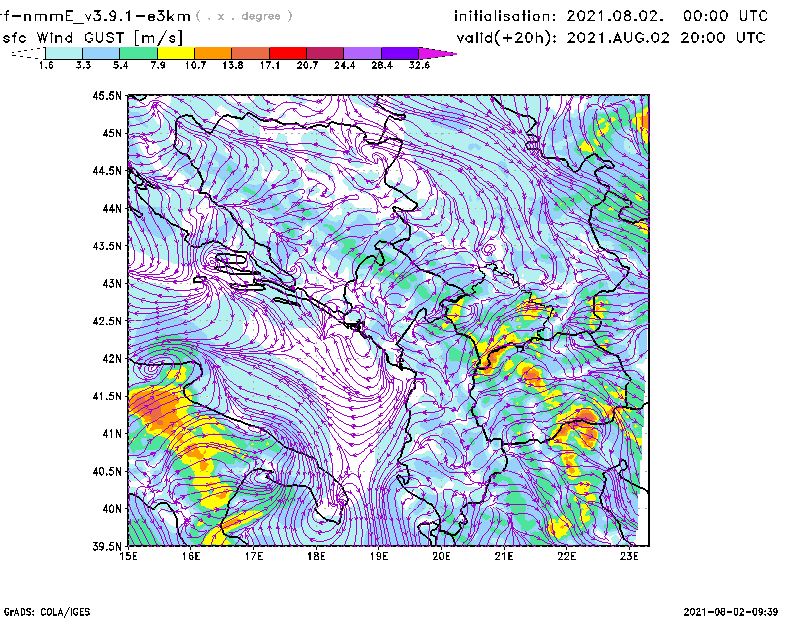Click the 41N latitude label

[x=112, y=434]
